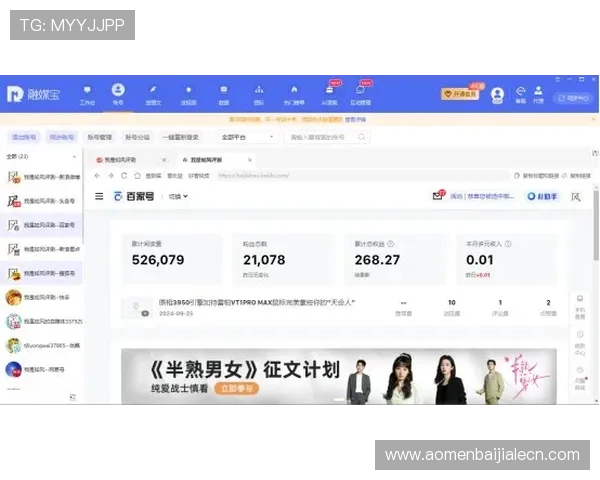Screen dimensions: 600x480
Task: Select the 网易号 account in sidebar
Action: coord(42,370)
